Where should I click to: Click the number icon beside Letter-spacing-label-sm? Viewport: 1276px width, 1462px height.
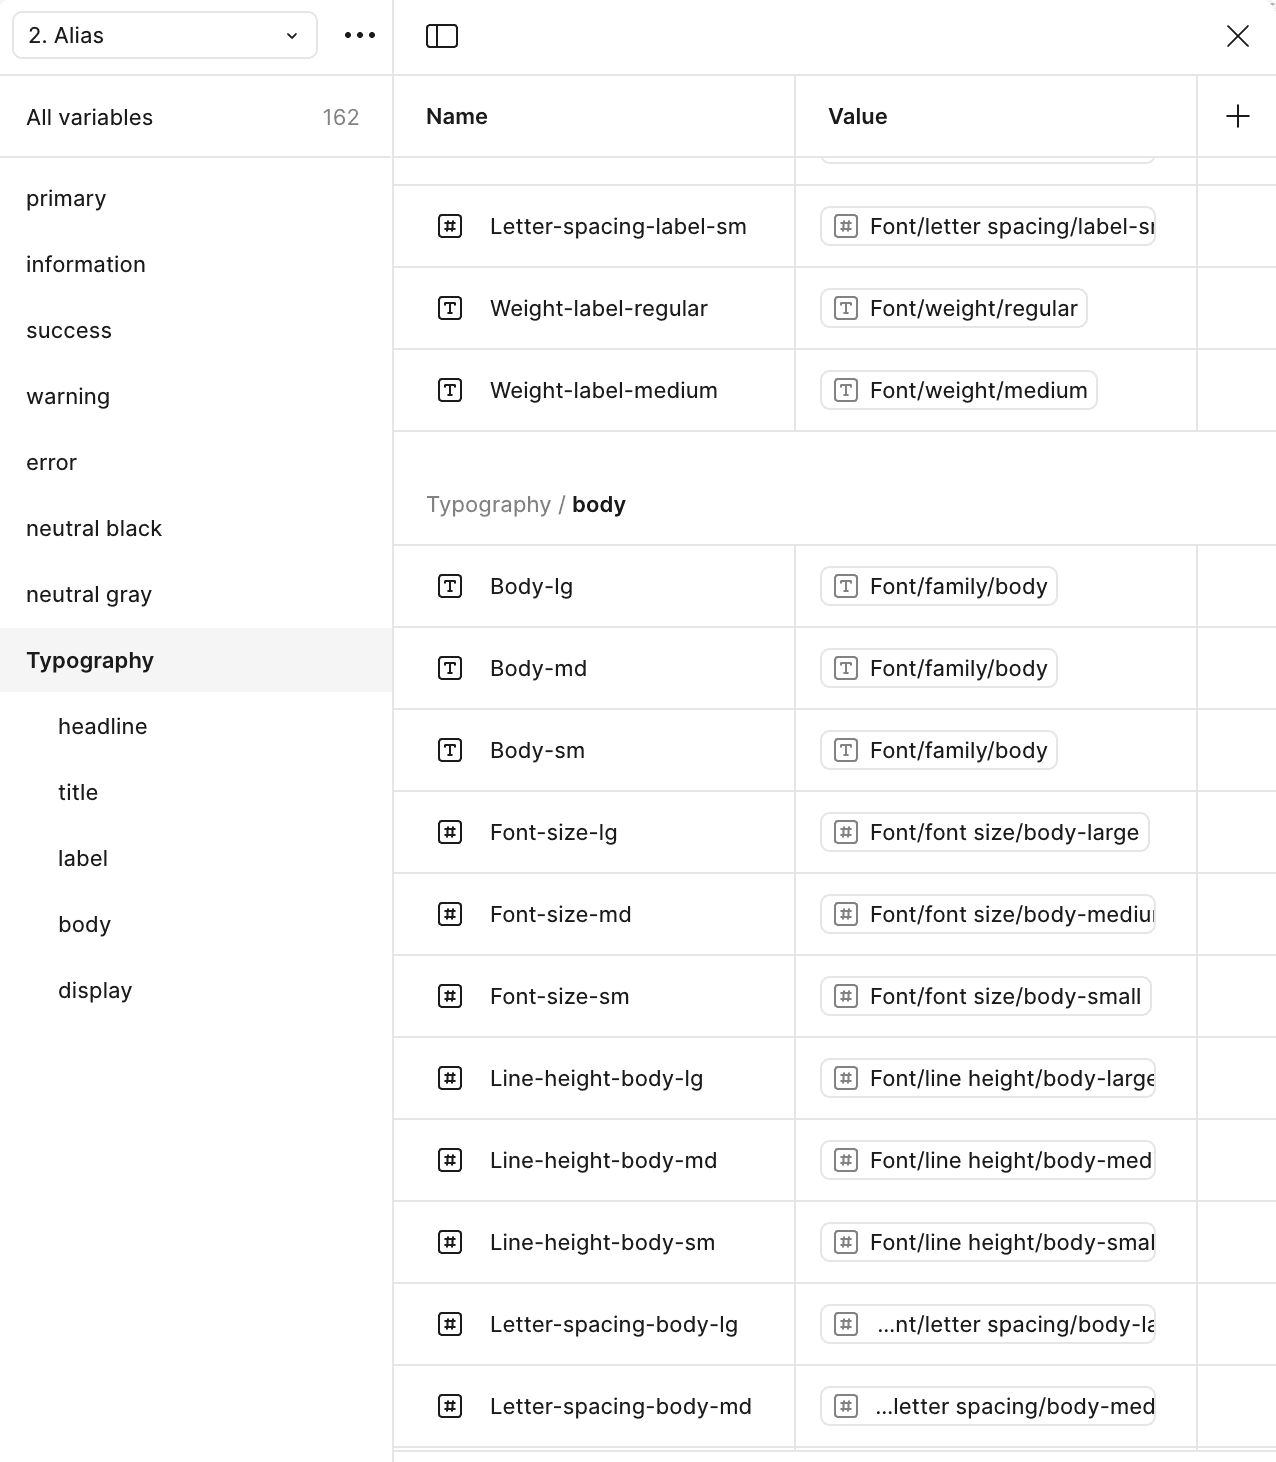pyautogui.click(x=450, y=226)
